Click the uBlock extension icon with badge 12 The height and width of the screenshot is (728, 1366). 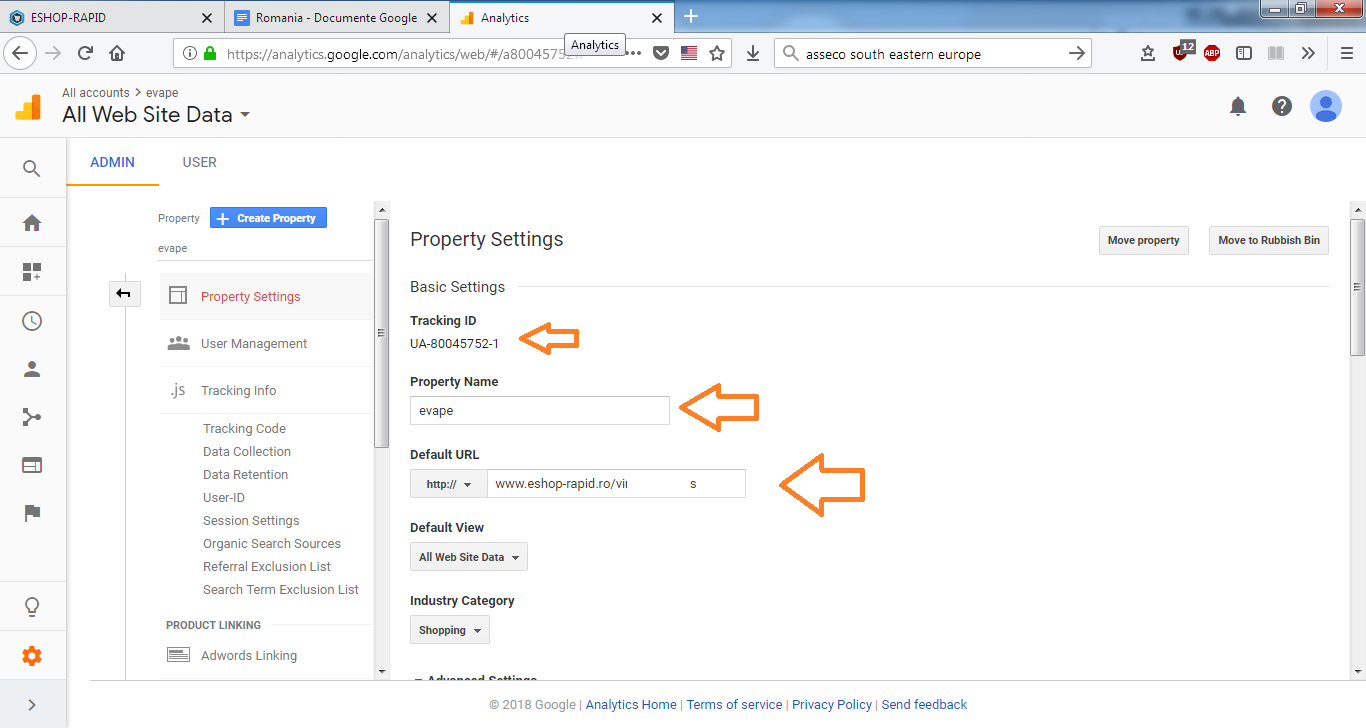pyautogui.click(x=1182, y=52)
